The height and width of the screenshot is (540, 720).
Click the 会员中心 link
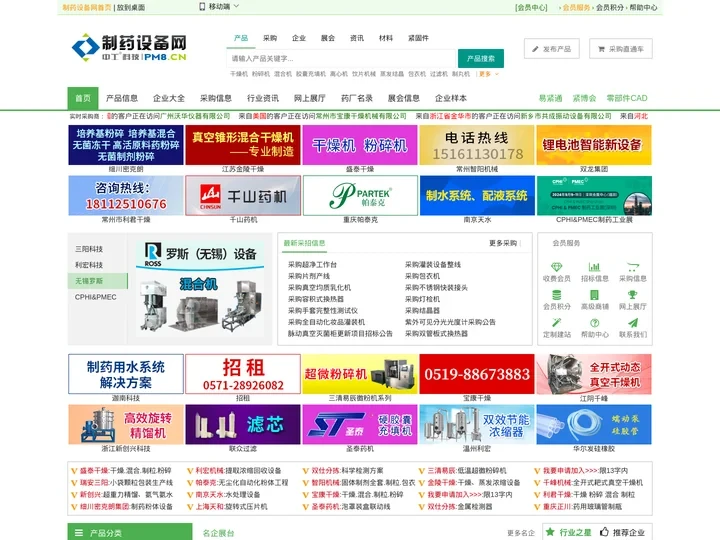coord(531,7)
